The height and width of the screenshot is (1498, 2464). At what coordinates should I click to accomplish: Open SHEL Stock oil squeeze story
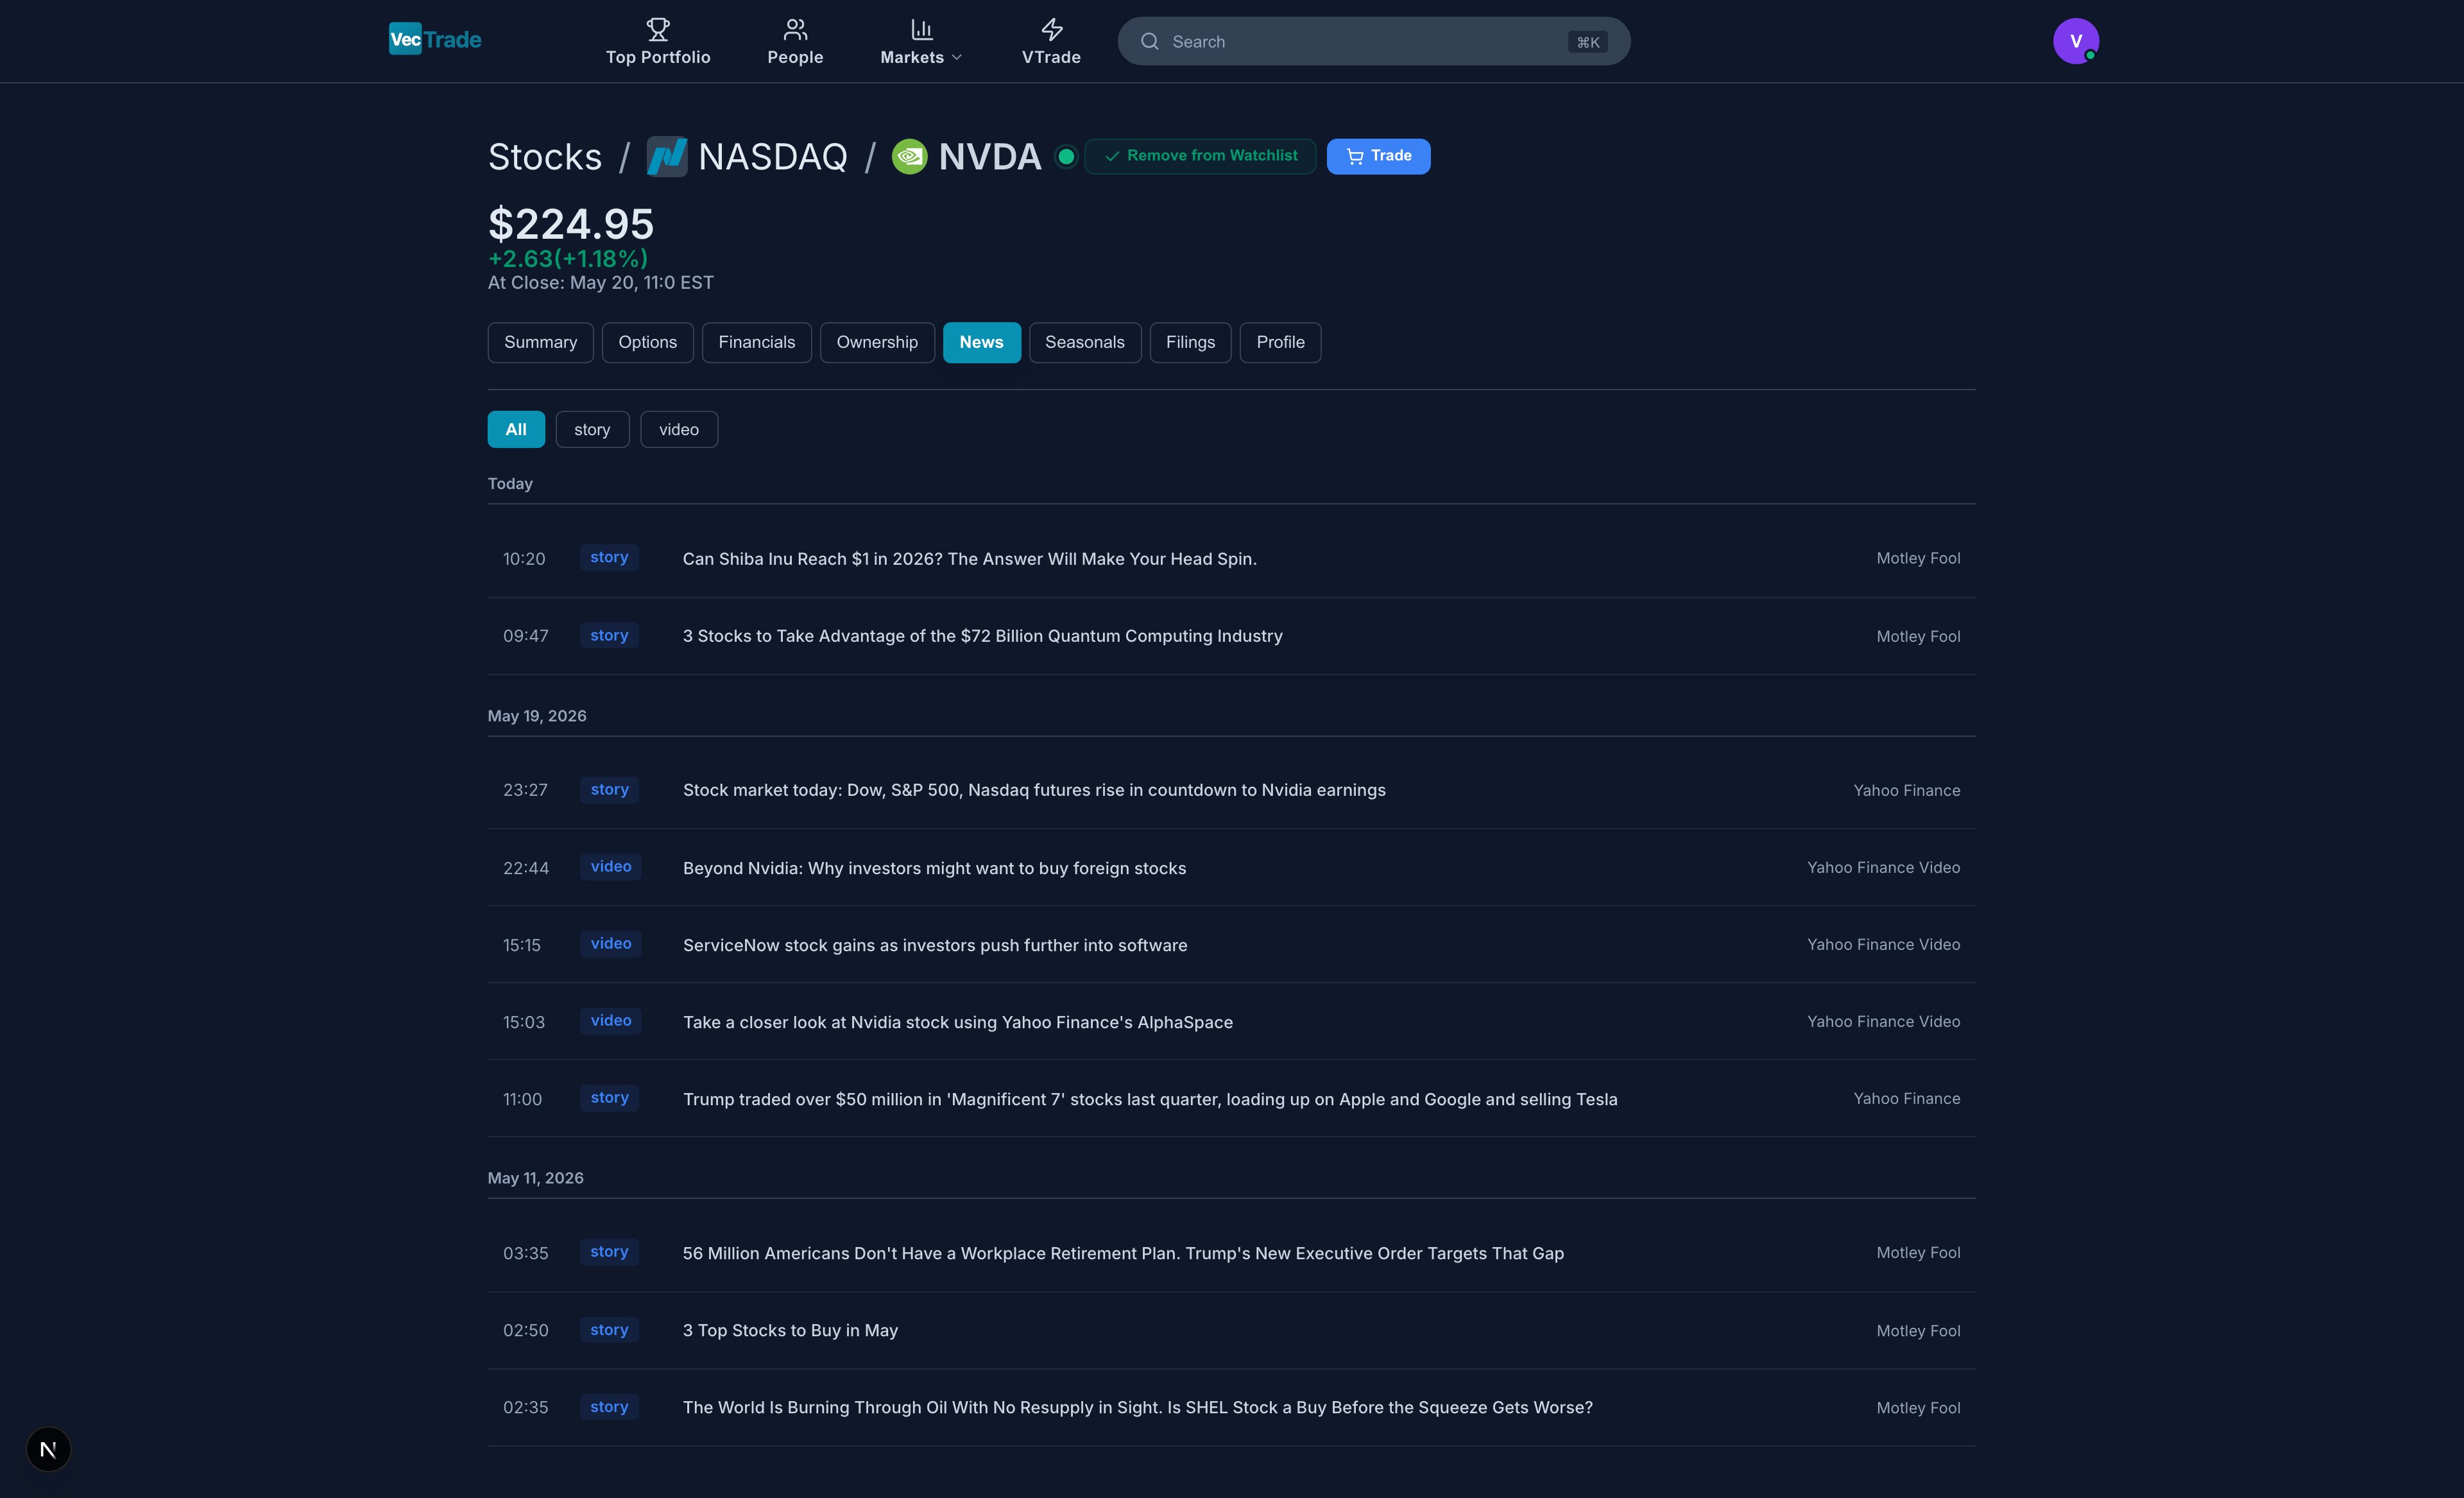click(1137, 1407)
